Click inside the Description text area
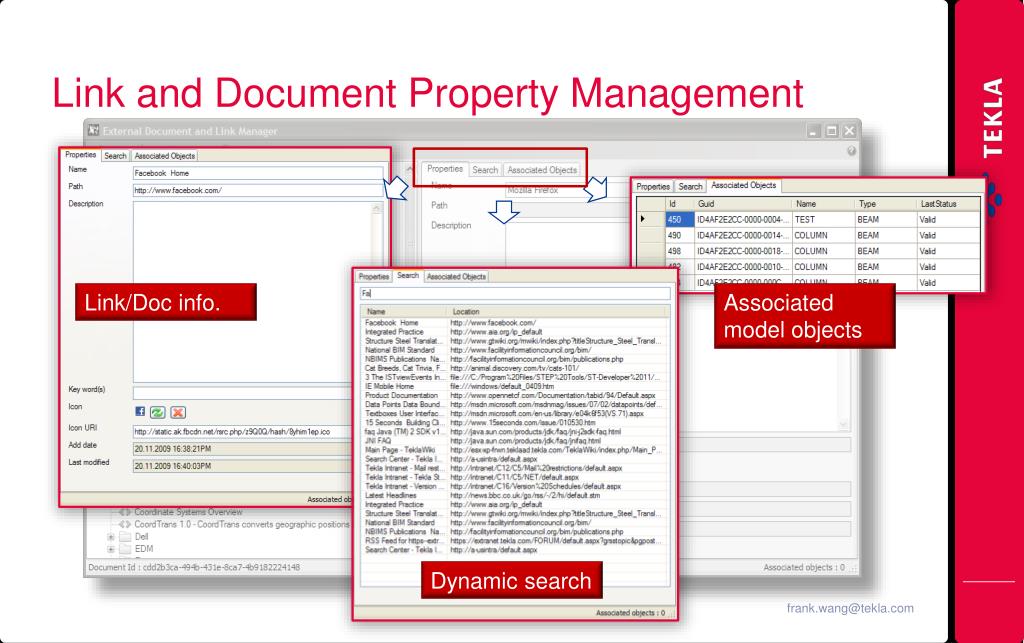The width and height of the screenshot is (1024, 643). 252,292
